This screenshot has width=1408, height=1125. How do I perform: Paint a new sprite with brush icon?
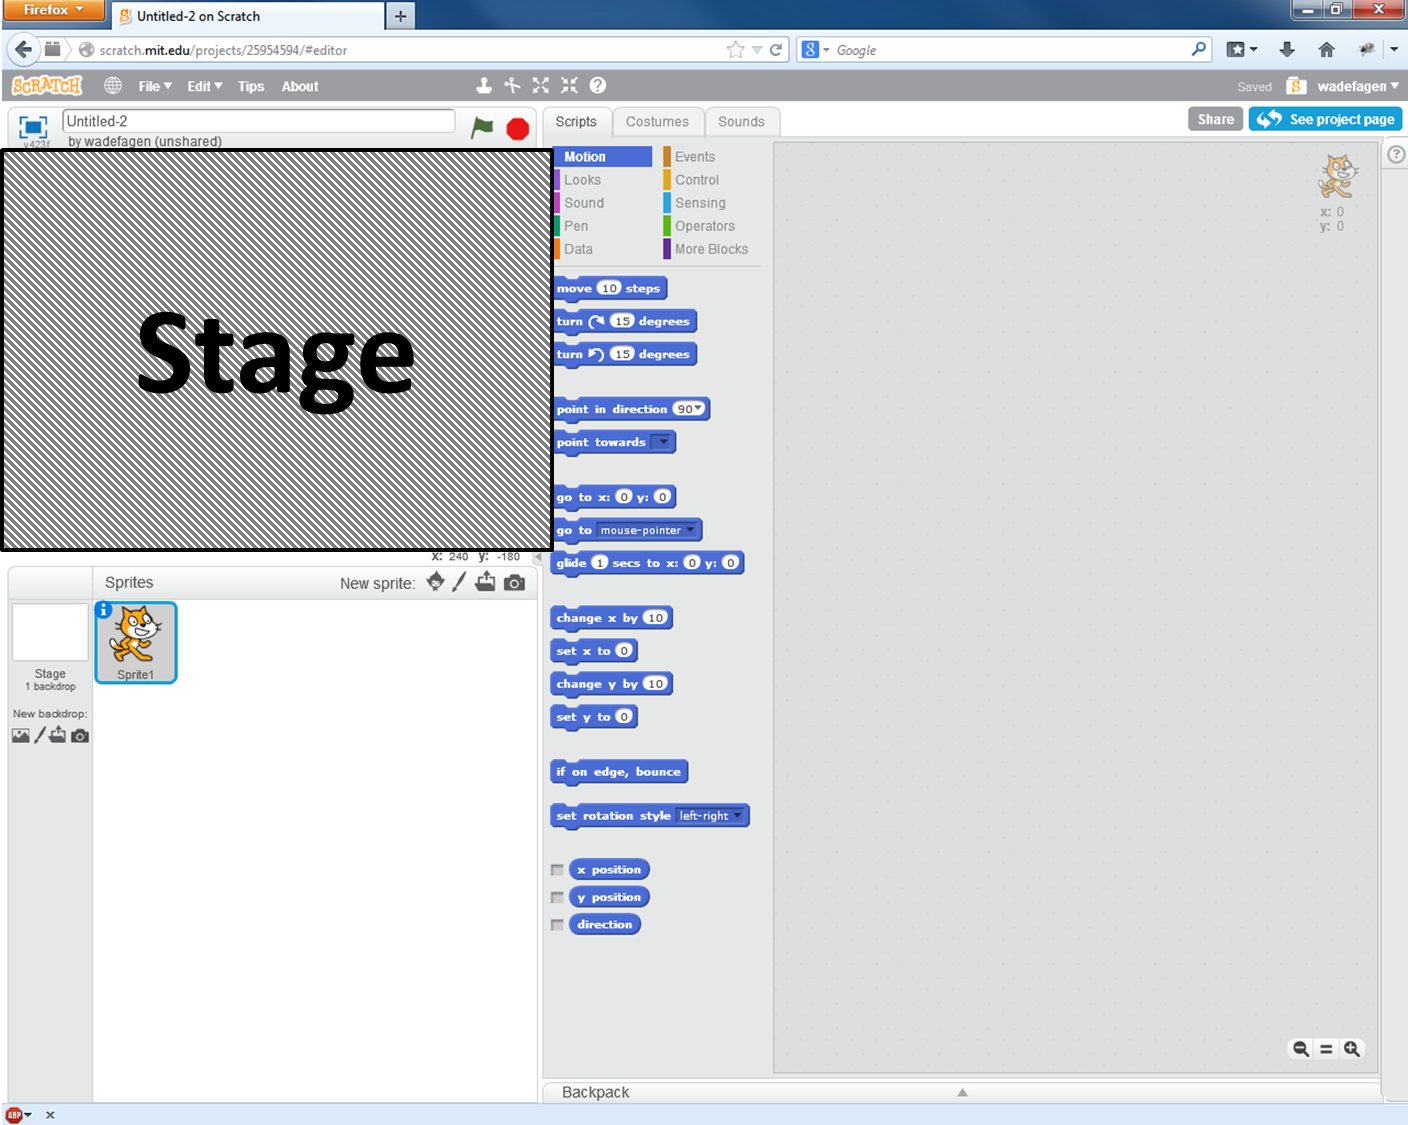tap(459, 582)
